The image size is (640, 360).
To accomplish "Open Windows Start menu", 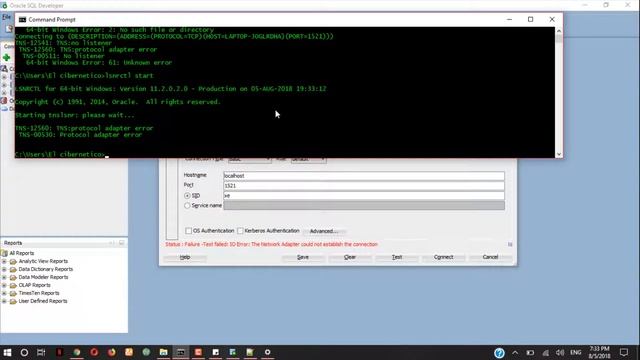I will click(x=7, y=352).
